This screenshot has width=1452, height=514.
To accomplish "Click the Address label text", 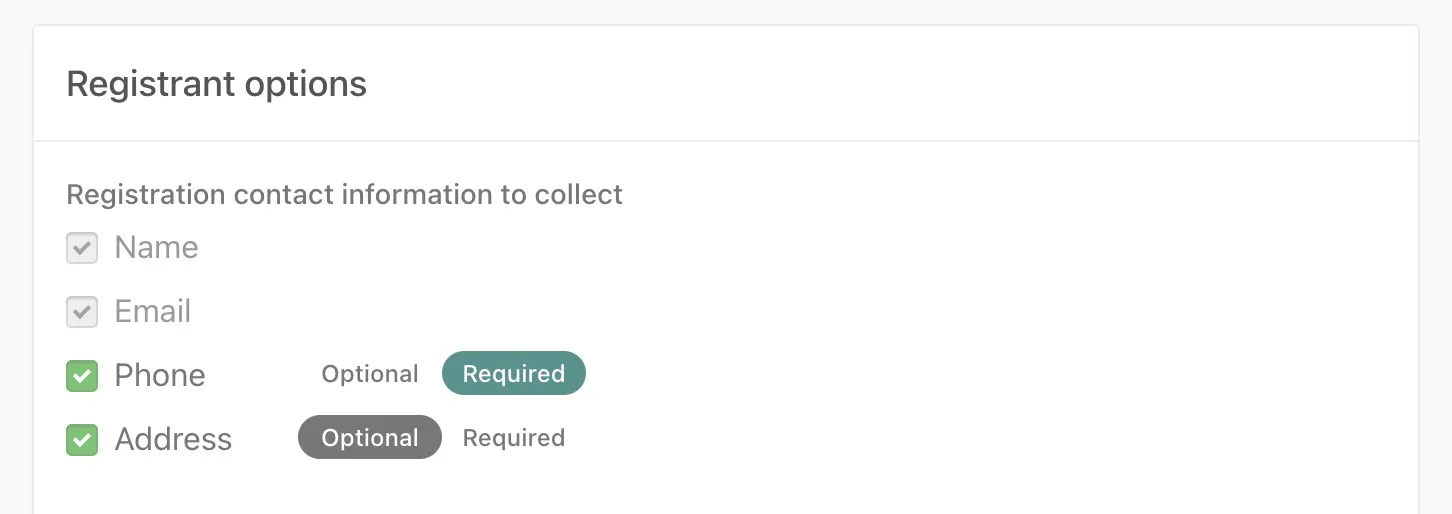I will coord(173,440).
